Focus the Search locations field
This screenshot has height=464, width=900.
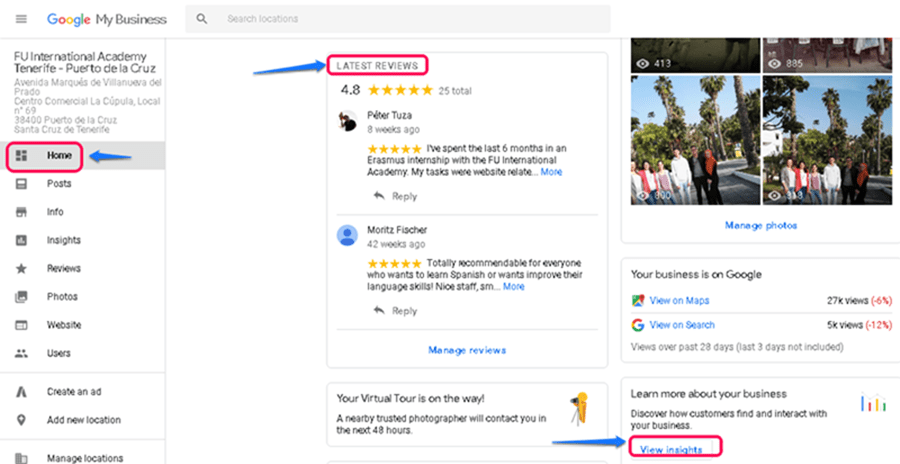(x=397, y=19)
